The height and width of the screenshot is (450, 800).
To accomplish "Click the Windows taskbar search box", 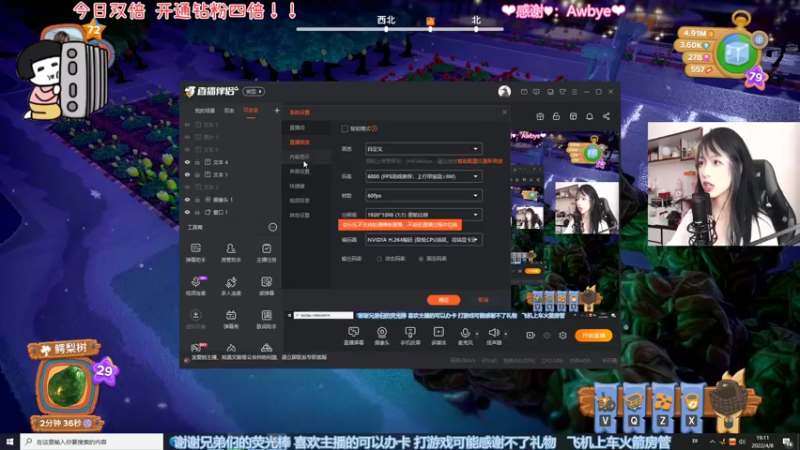I will 92,442.
